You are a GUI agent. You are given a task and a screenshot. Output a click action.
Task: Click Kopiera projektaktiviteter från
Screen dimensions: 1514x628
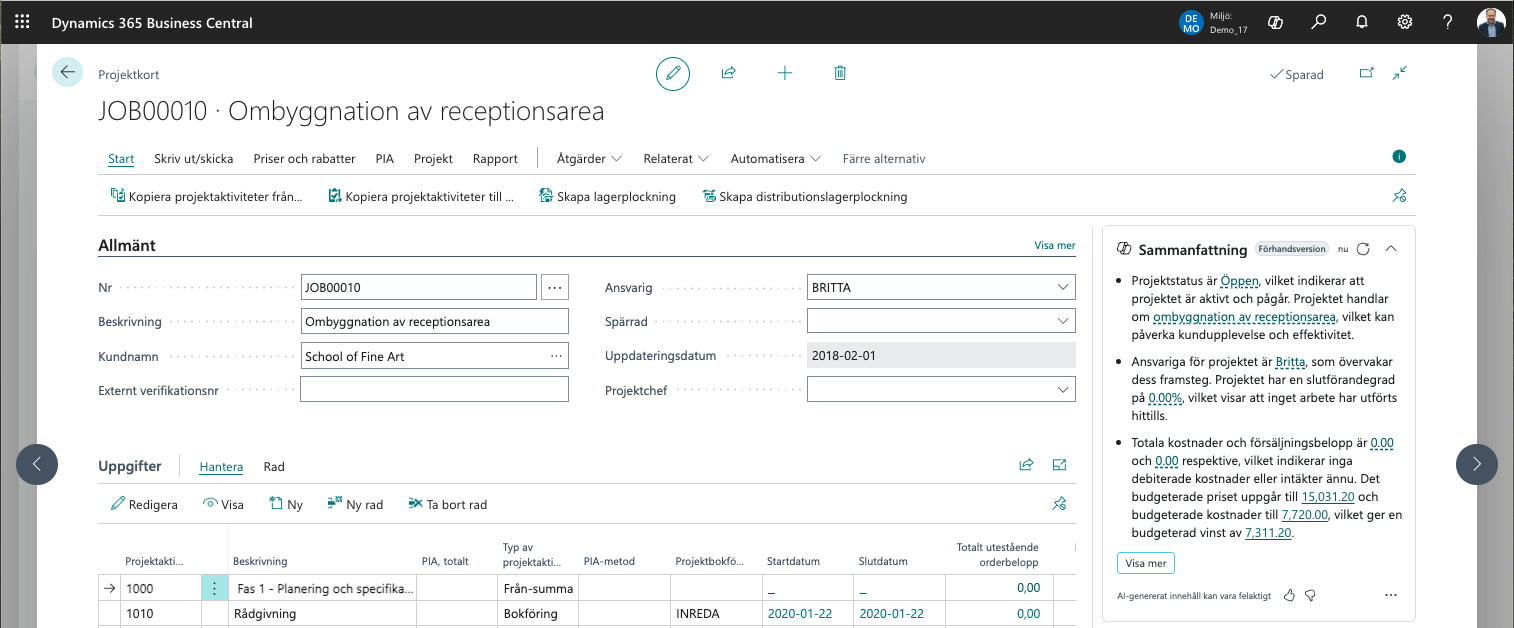[x=206, y=196]
